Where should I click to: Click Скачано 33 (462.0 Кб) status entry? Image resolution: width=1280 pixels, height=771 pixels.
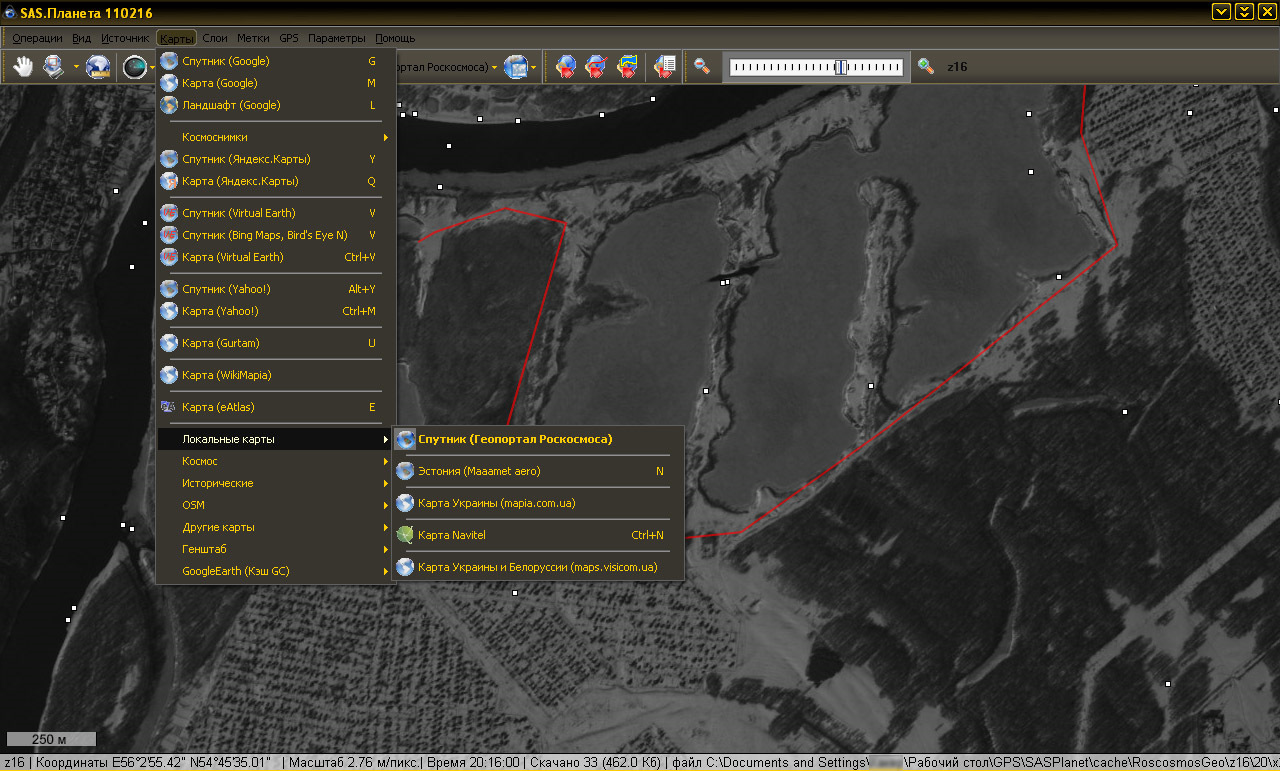click(x=595, y=763)
